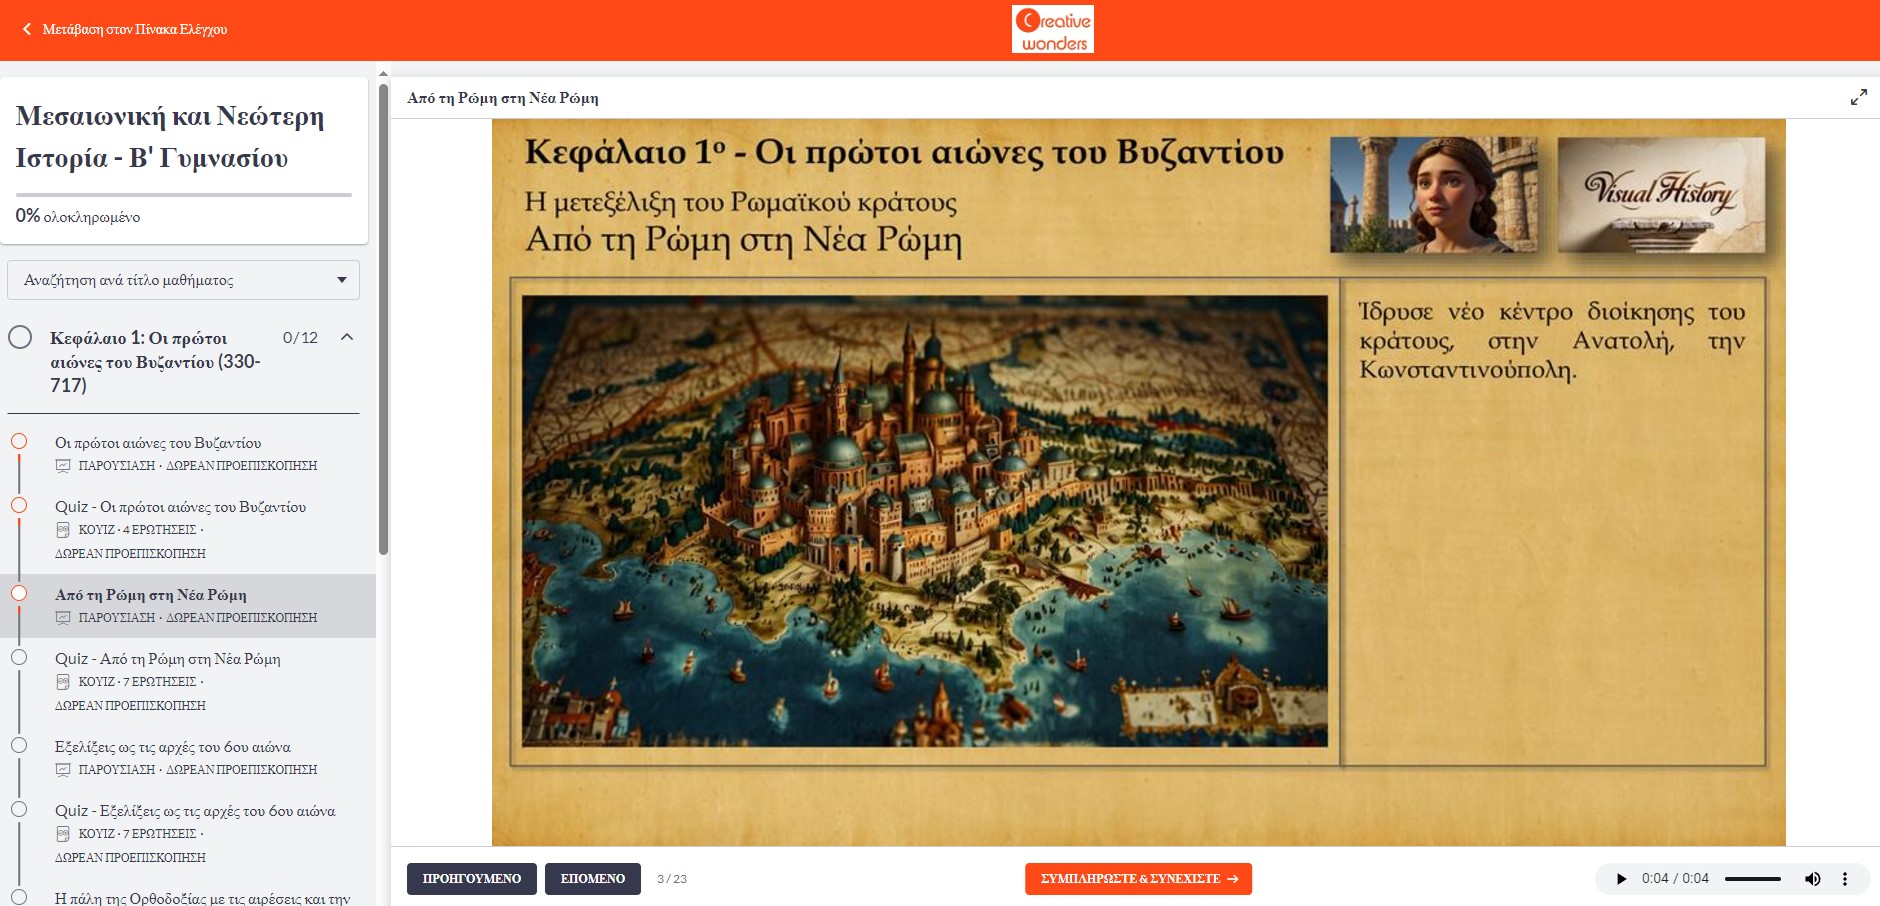Mute the audio with speaker icon

pyautogui.click(x=1812, y=879)
